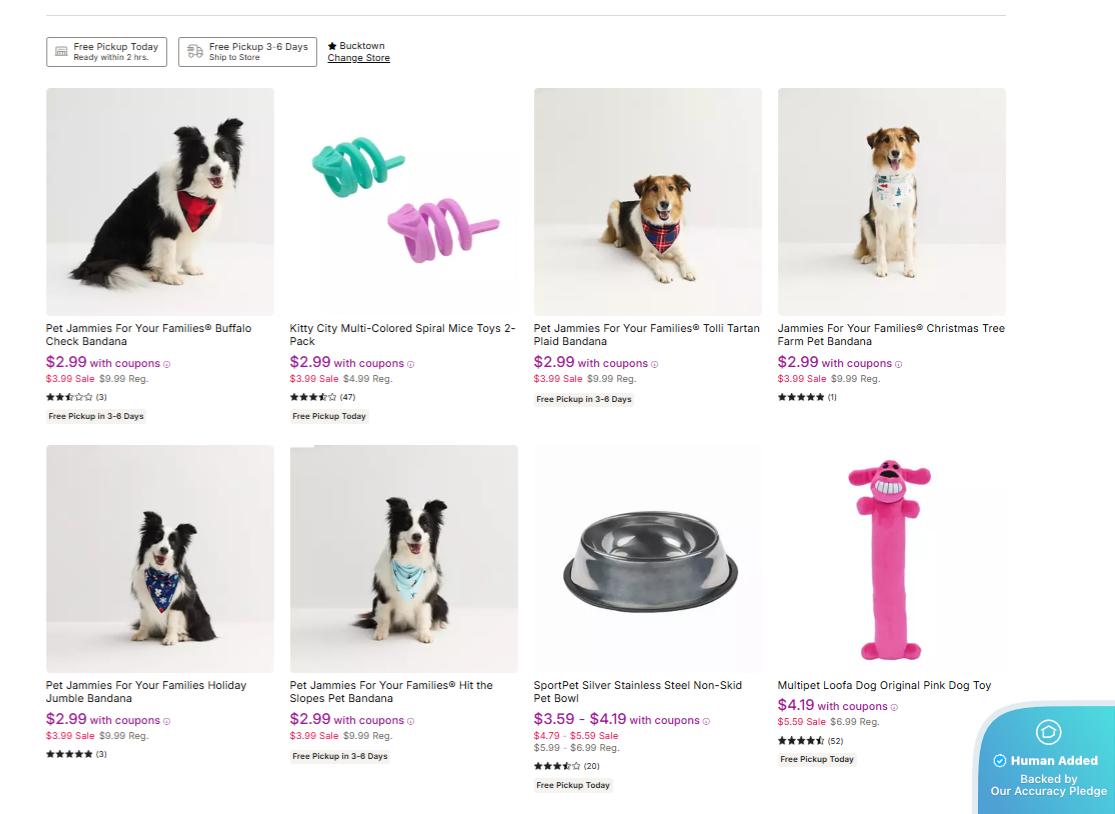Viewport: 1115px width, 814px height.
Task: Click star icon beside Bucktown store name
Action: pos(330,44)
